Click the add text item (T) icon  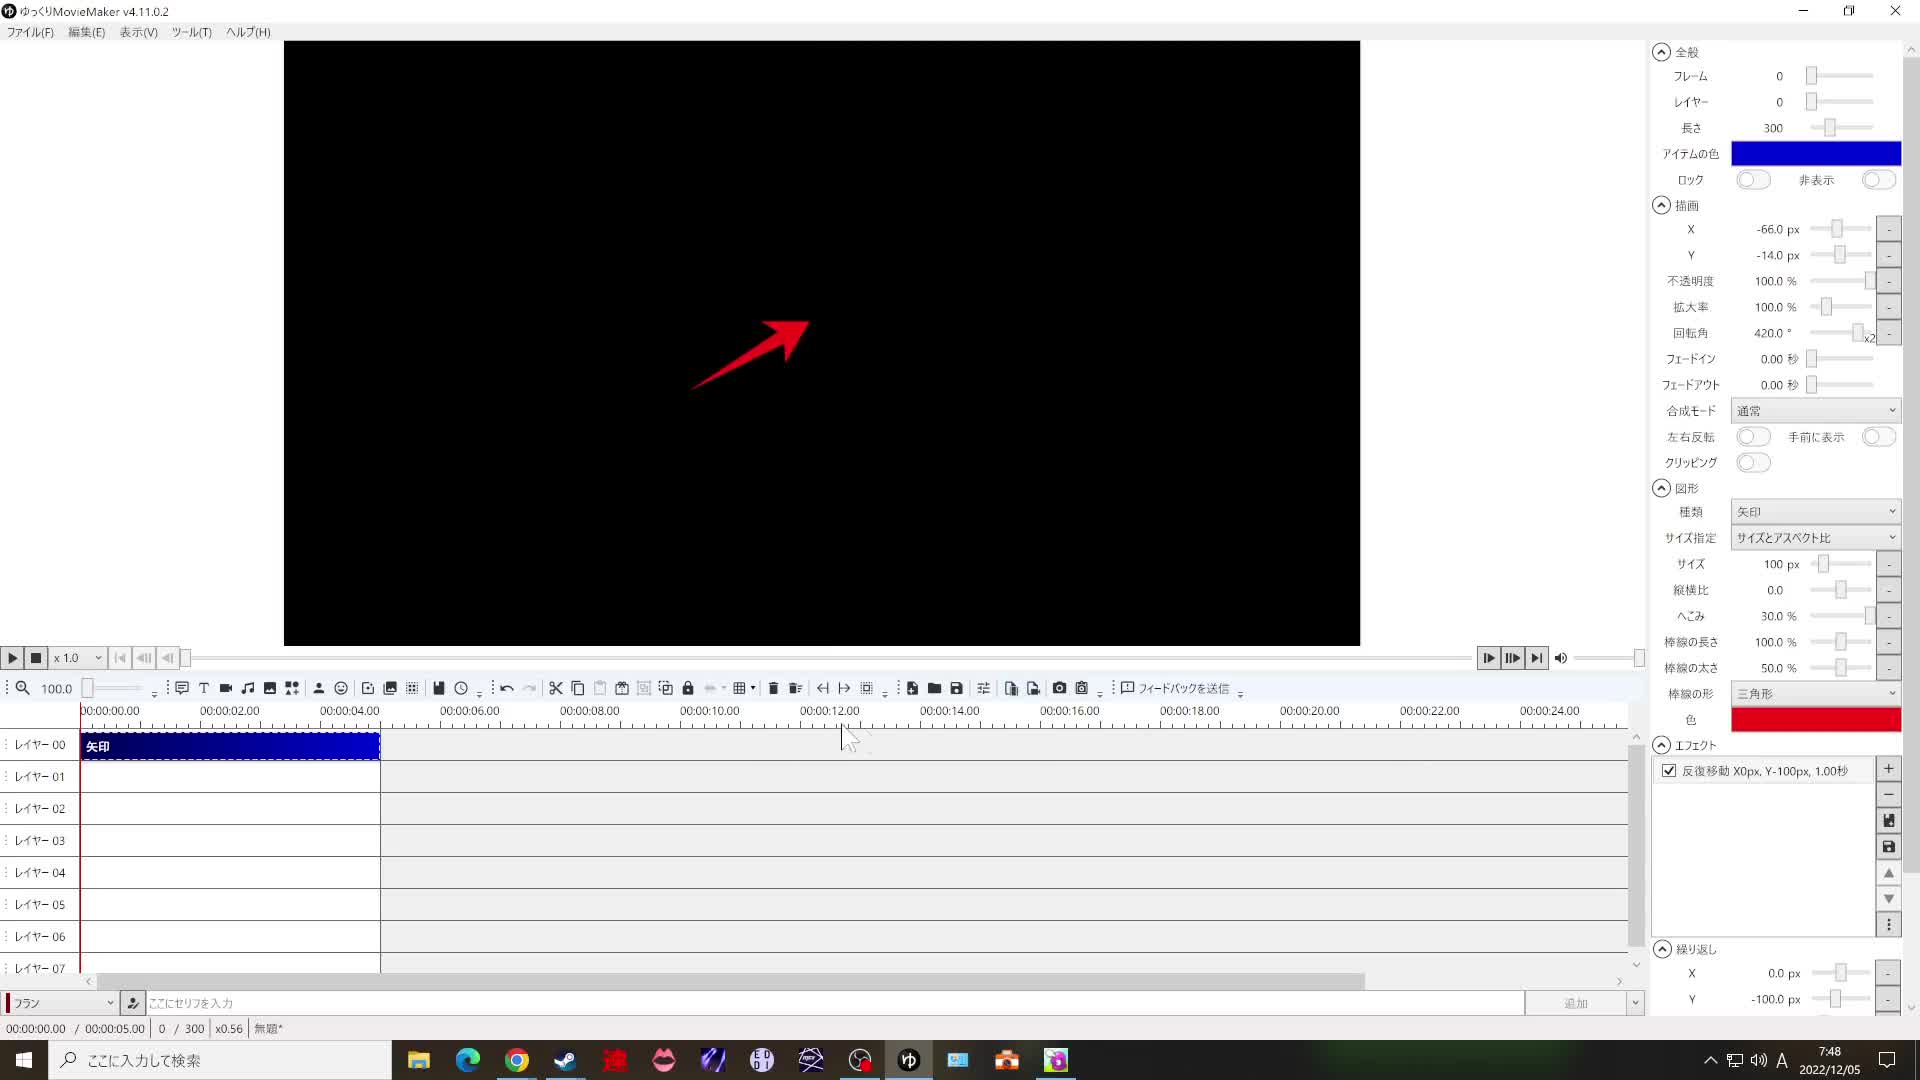pos(204,688)
